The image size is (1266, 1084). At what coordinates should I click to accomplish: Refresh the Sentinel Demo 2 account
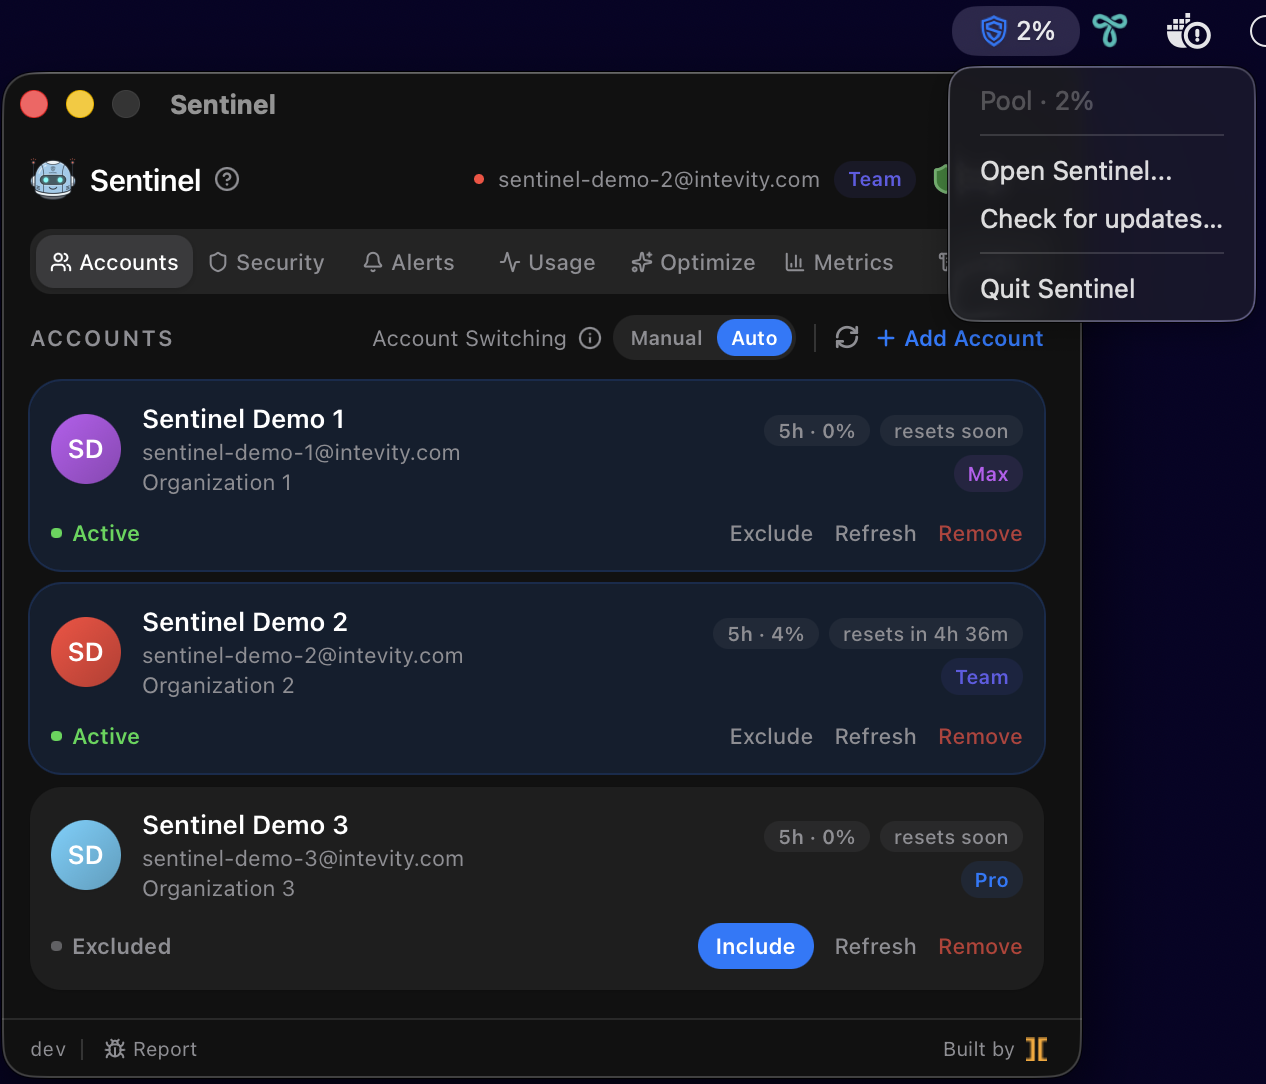coord(875,736)
